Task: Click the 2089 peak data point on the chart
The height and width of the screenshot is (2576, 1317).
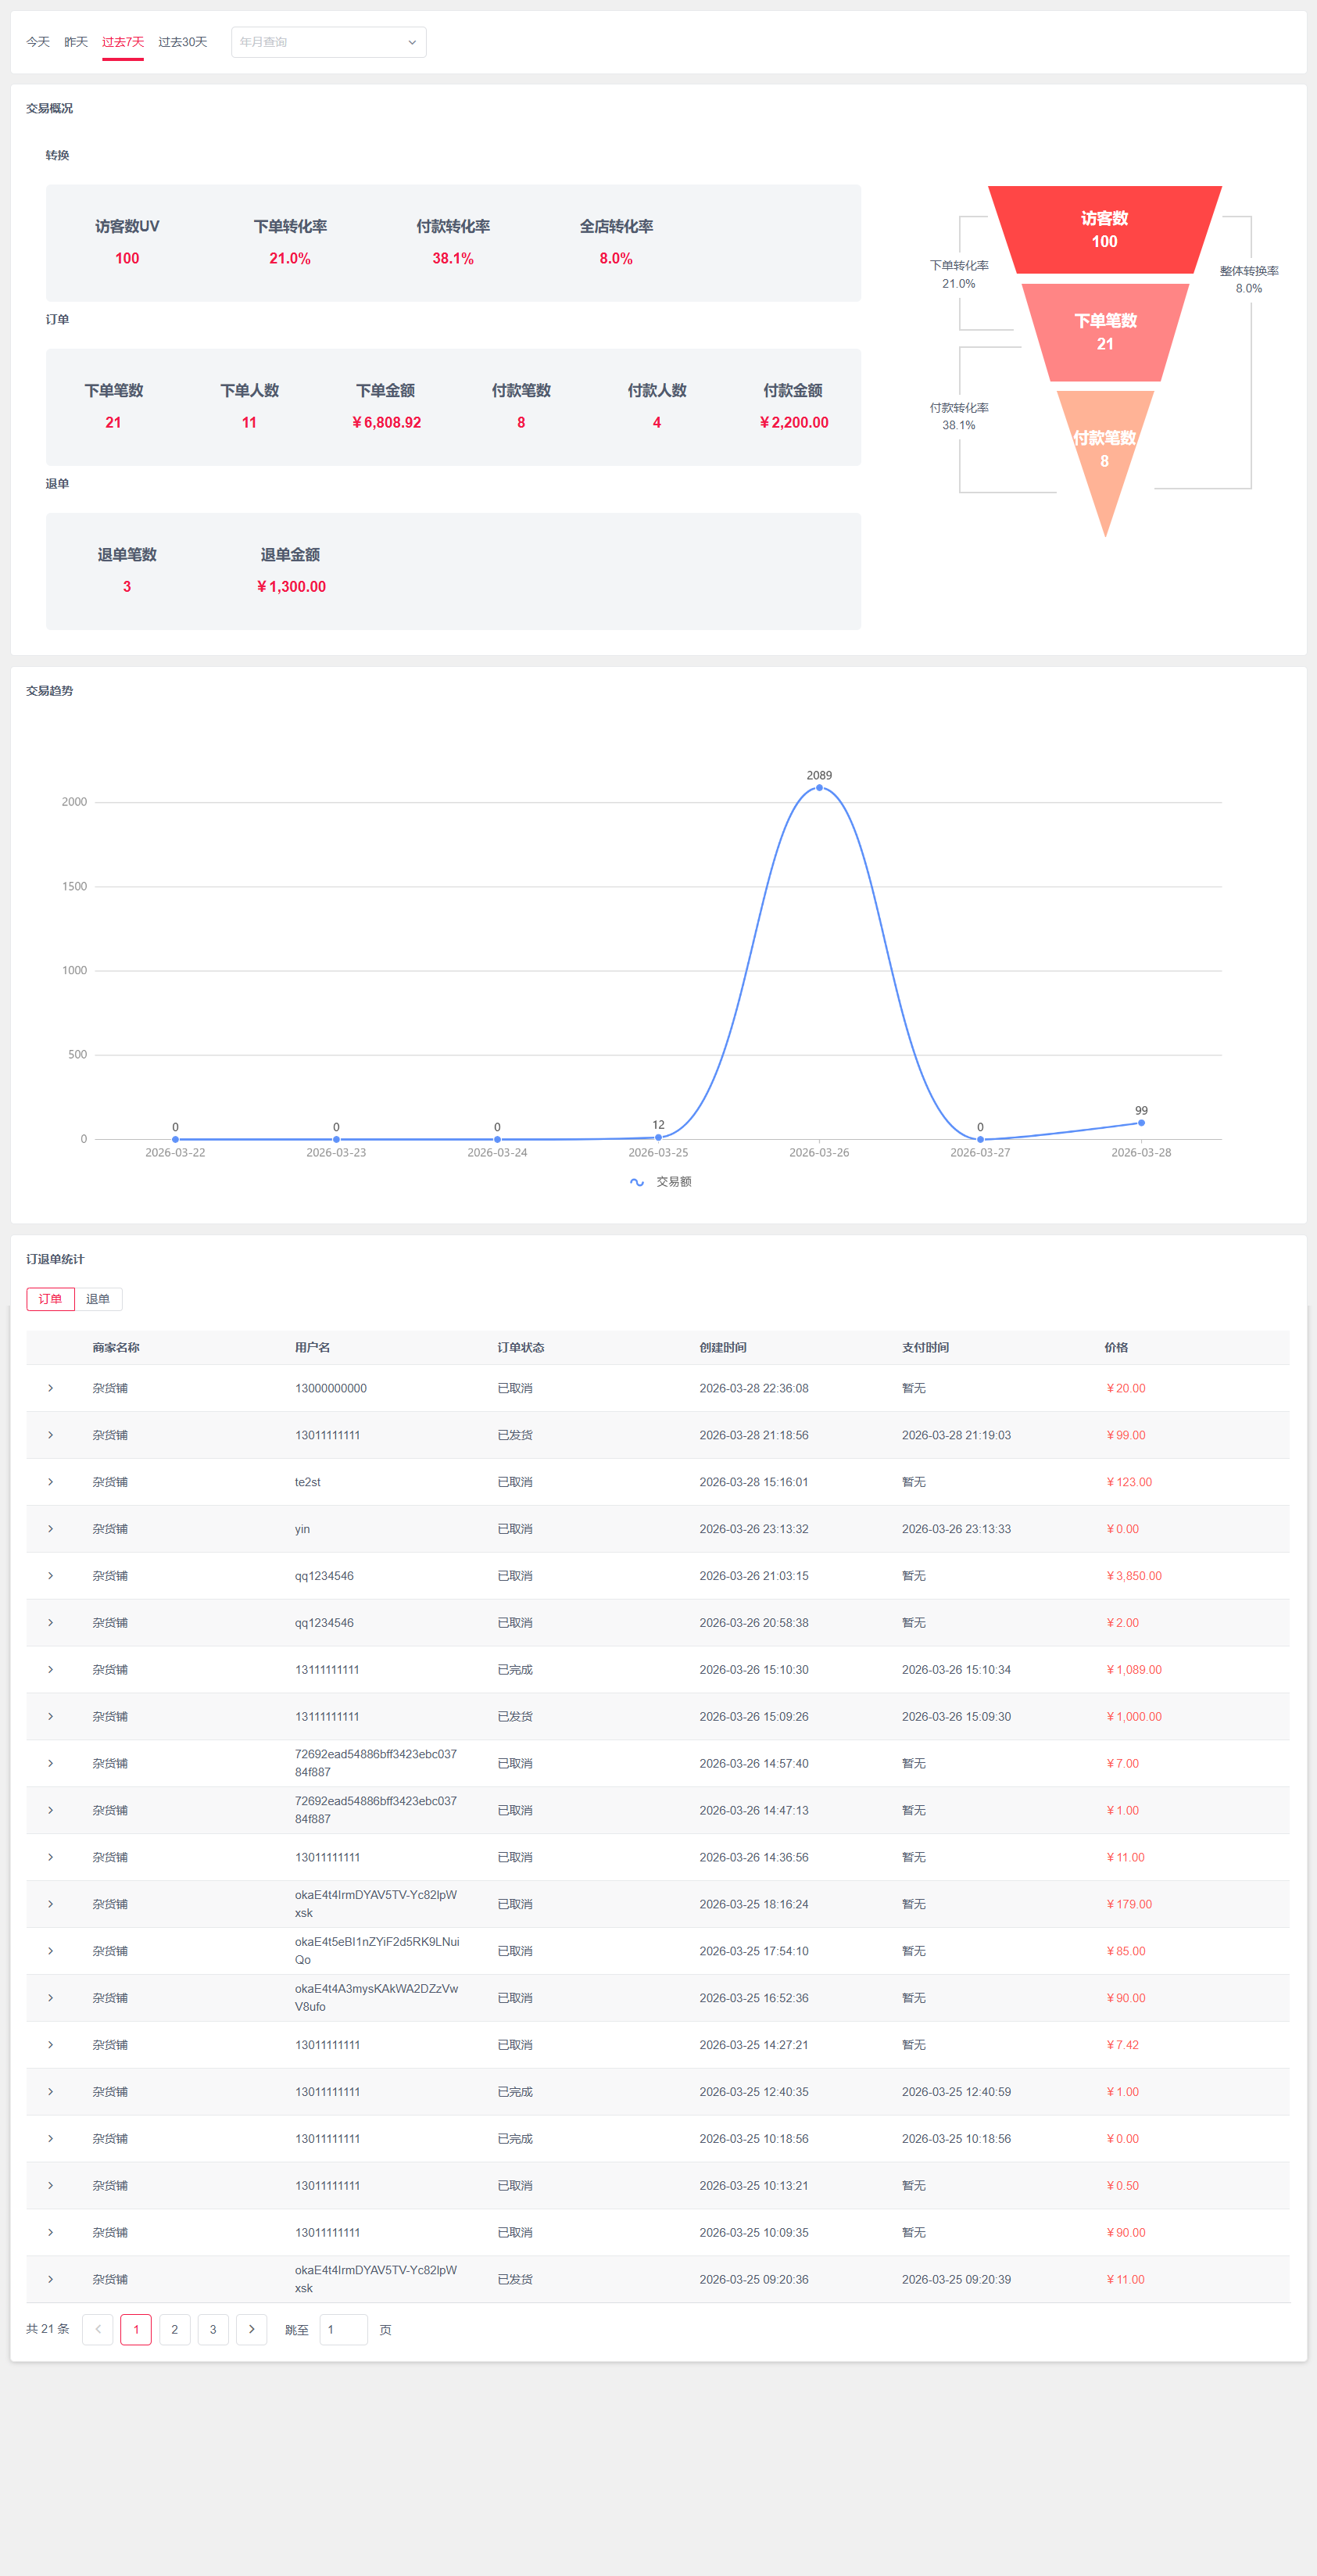Action: [819, 788]
